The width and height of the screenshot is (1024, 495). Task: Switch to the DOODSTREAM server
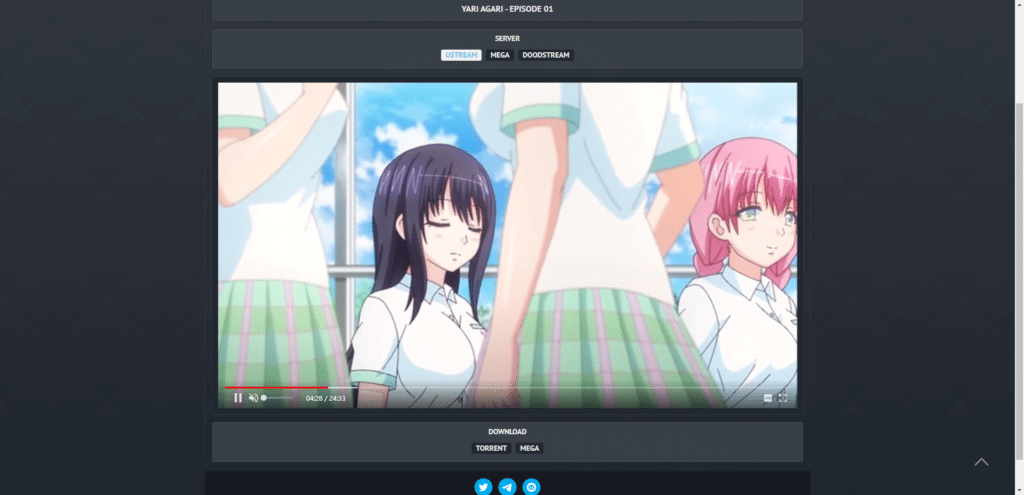546,56
